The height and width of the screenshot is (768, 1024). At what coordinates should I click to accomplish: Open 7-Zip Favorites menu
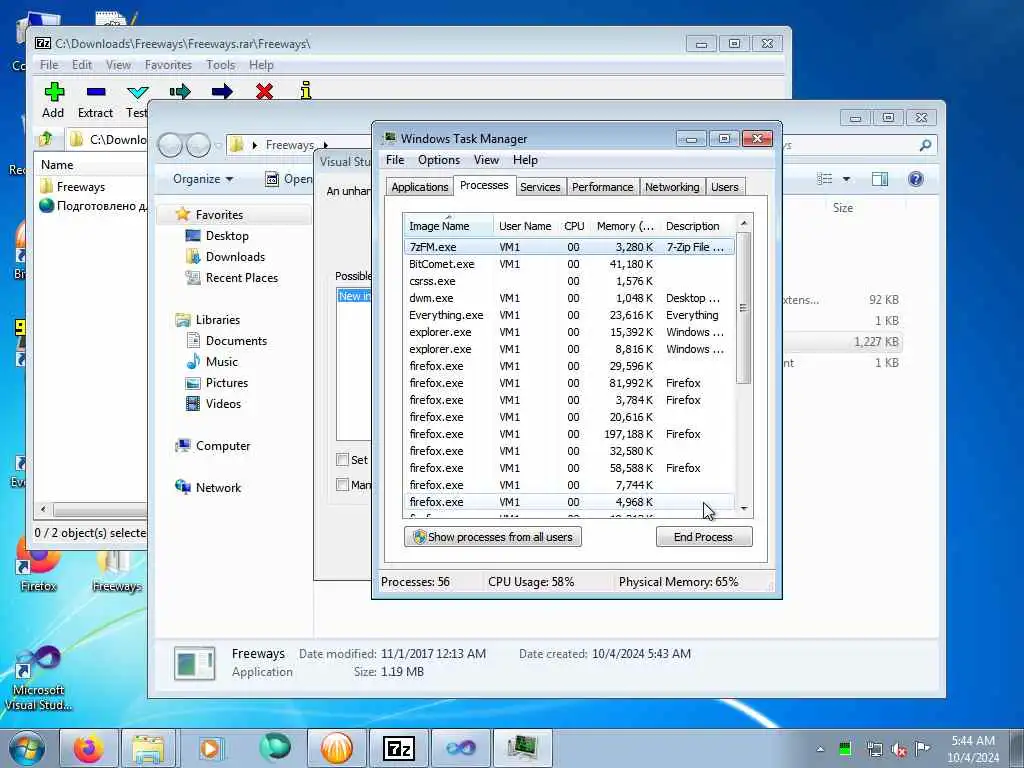point(168,65)
